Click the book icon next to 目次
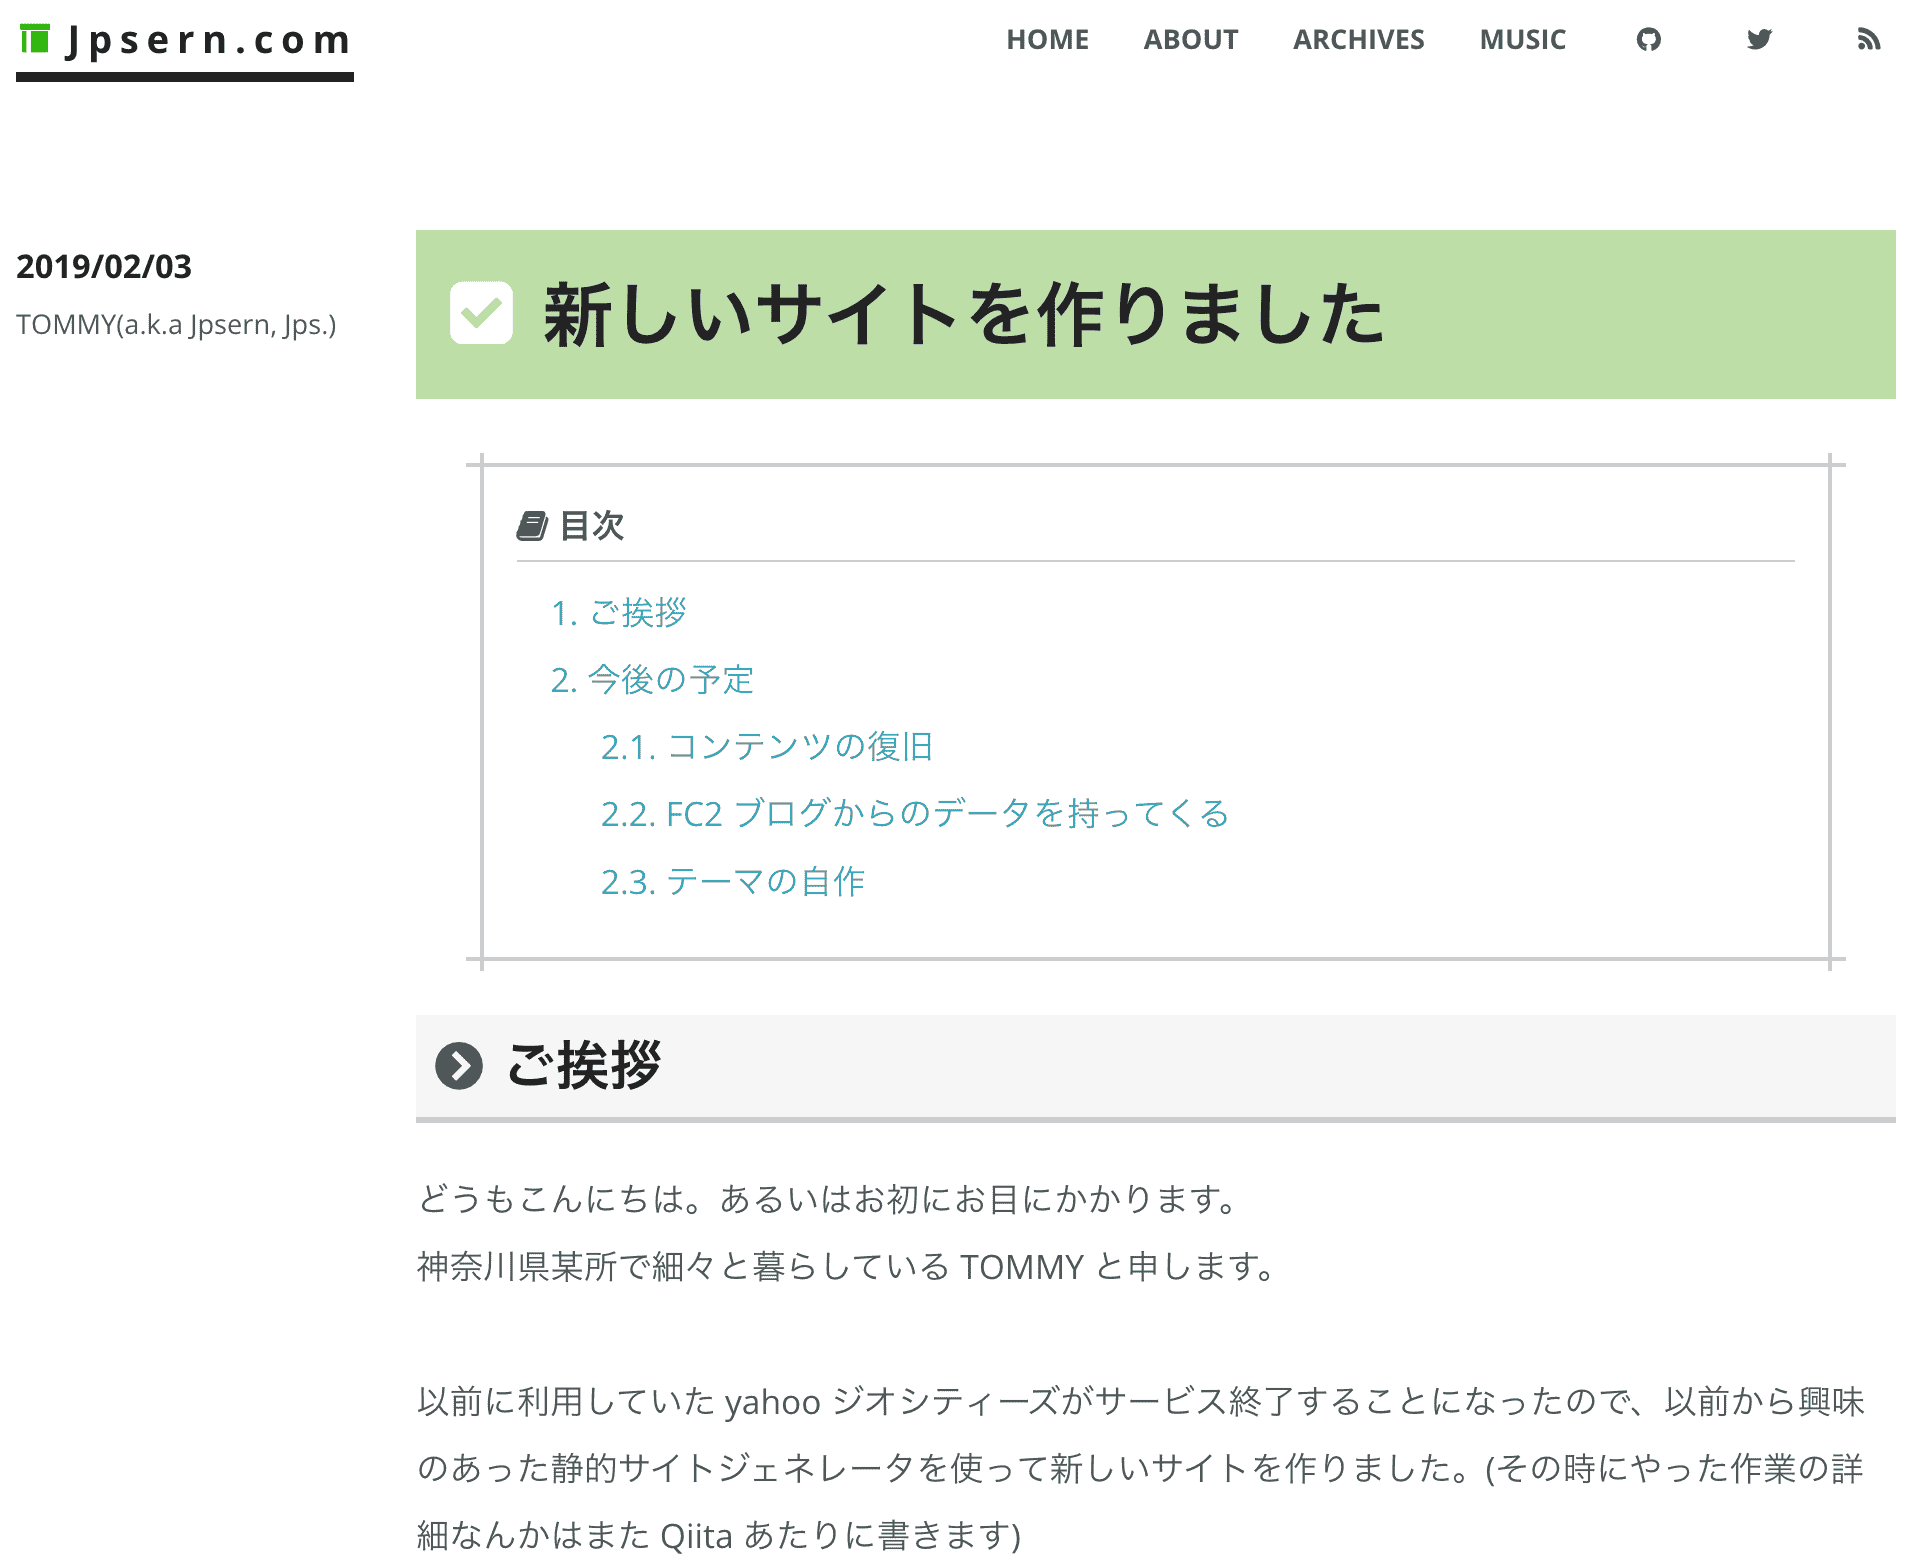Screen dimensions: 1922x1564 pyautogui.click(x=532, y=523)
